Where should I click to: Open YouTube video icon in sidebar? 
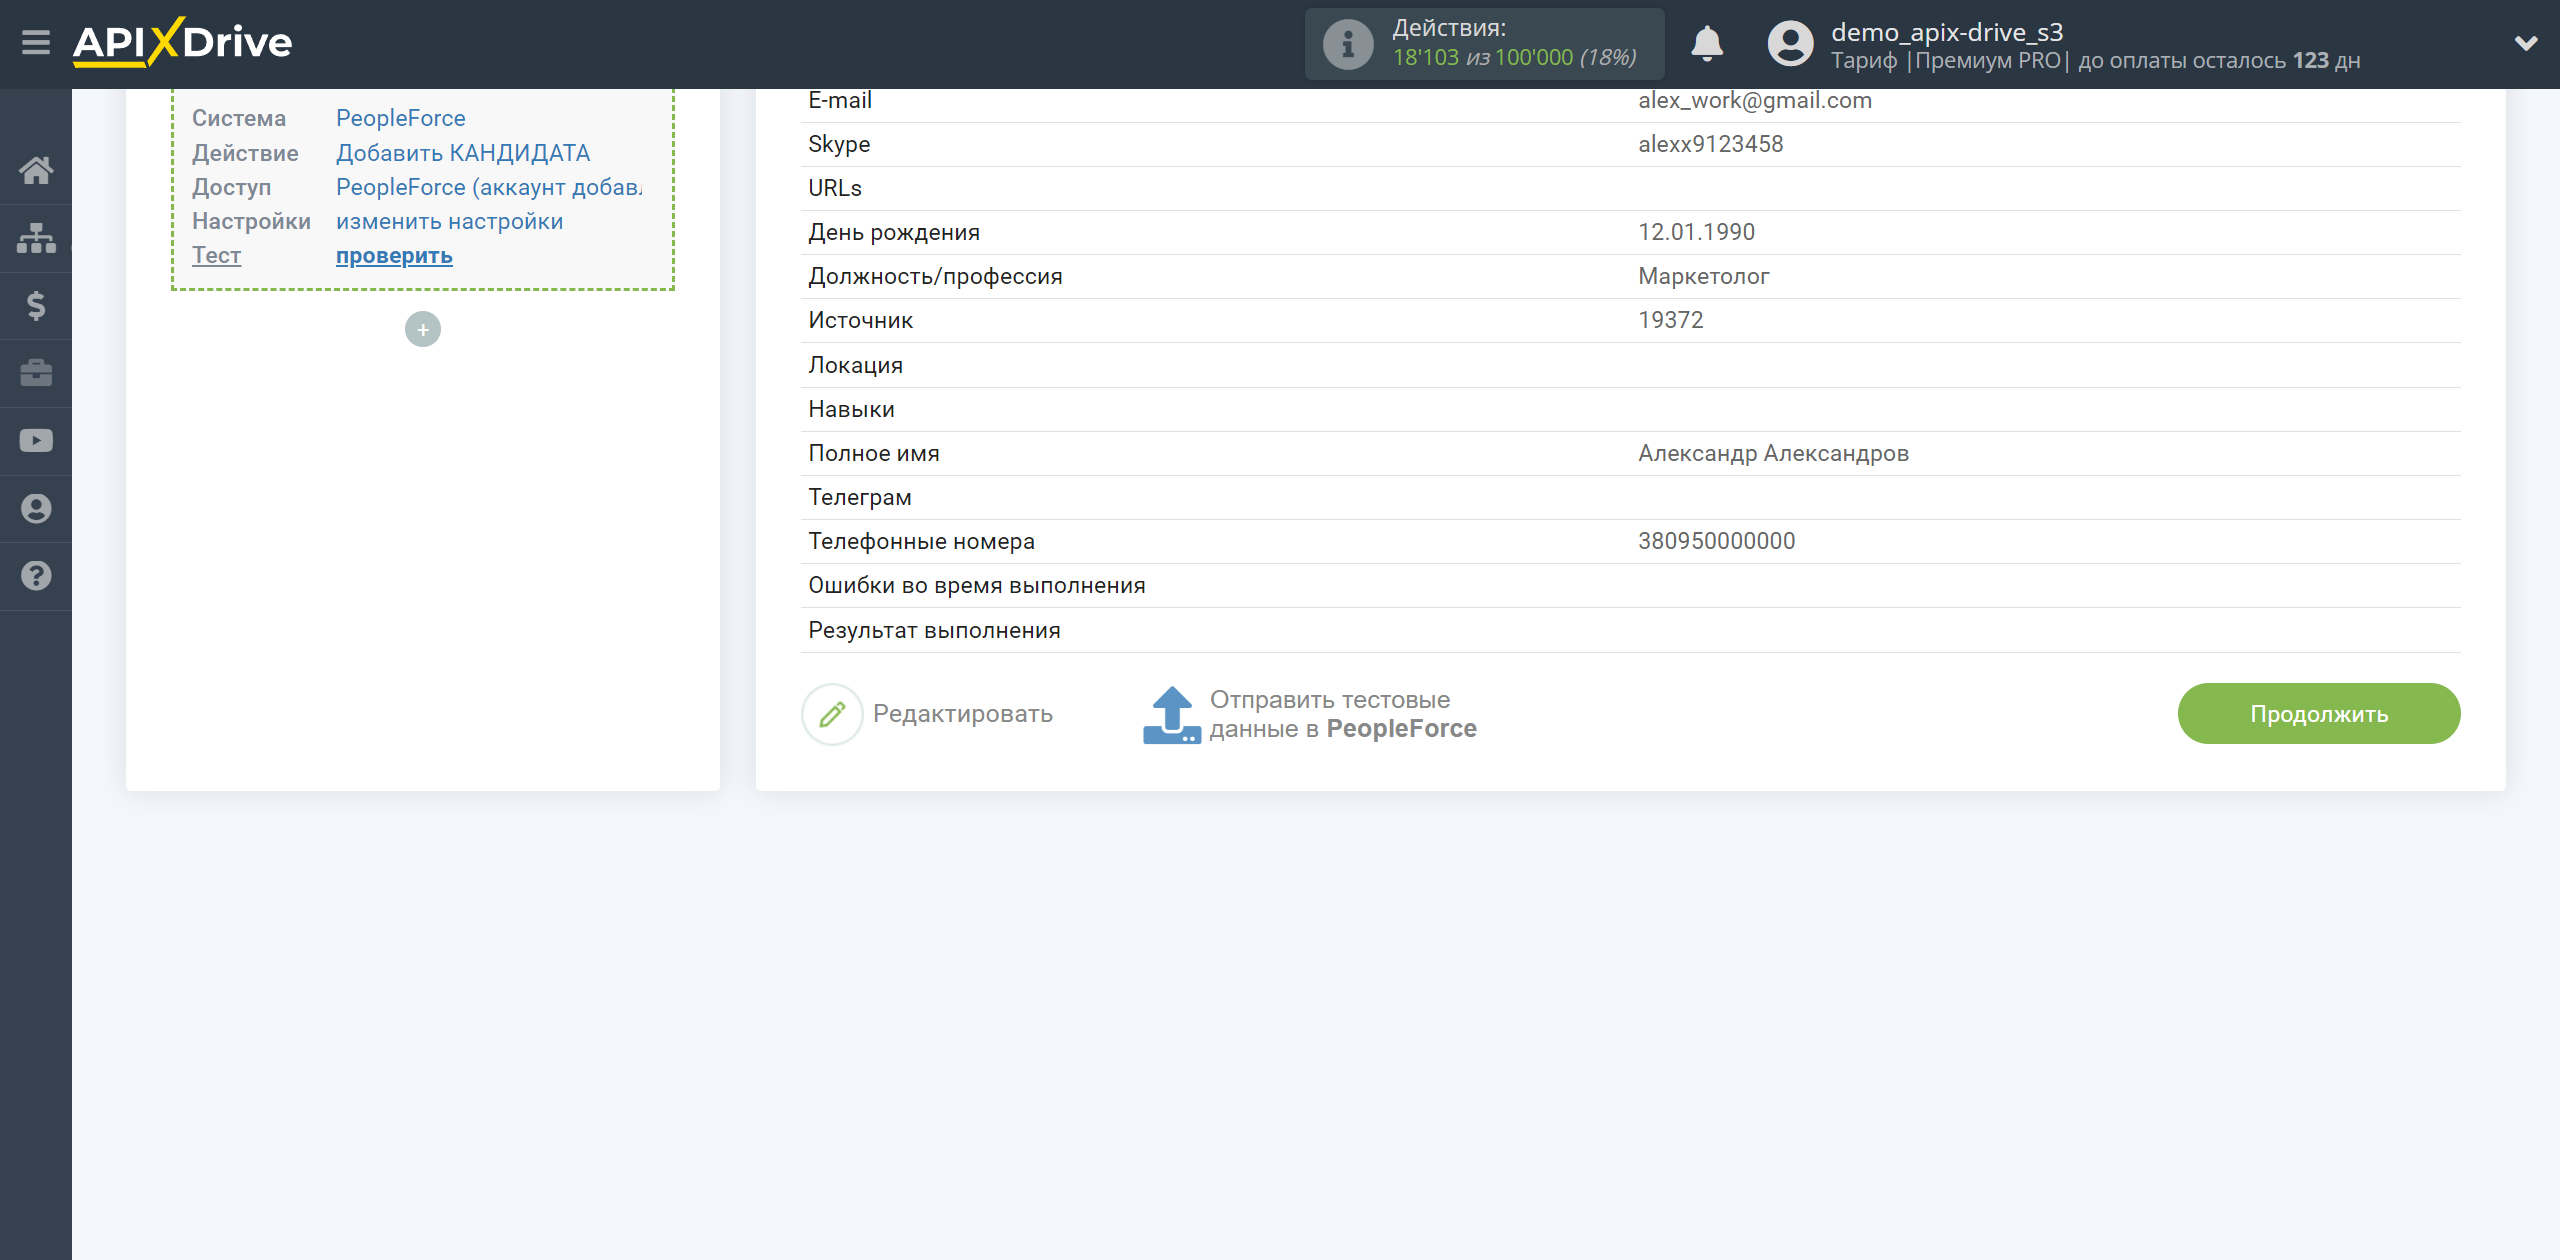point(36,441)
